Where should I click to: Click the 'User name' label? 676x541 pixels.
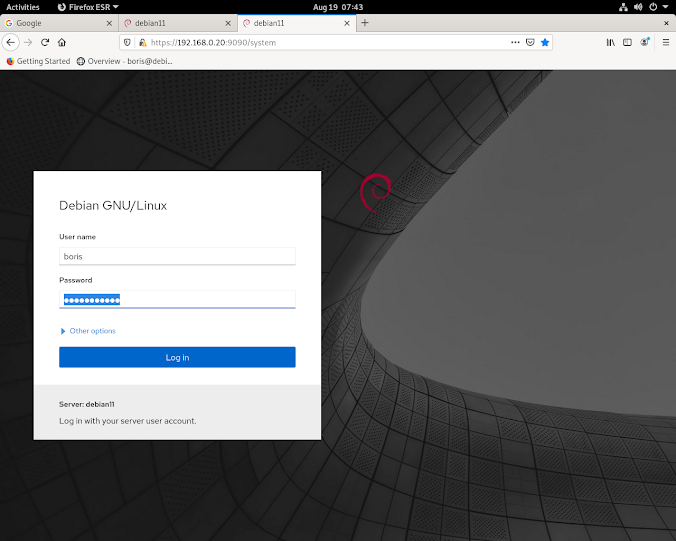click(78, 237)
